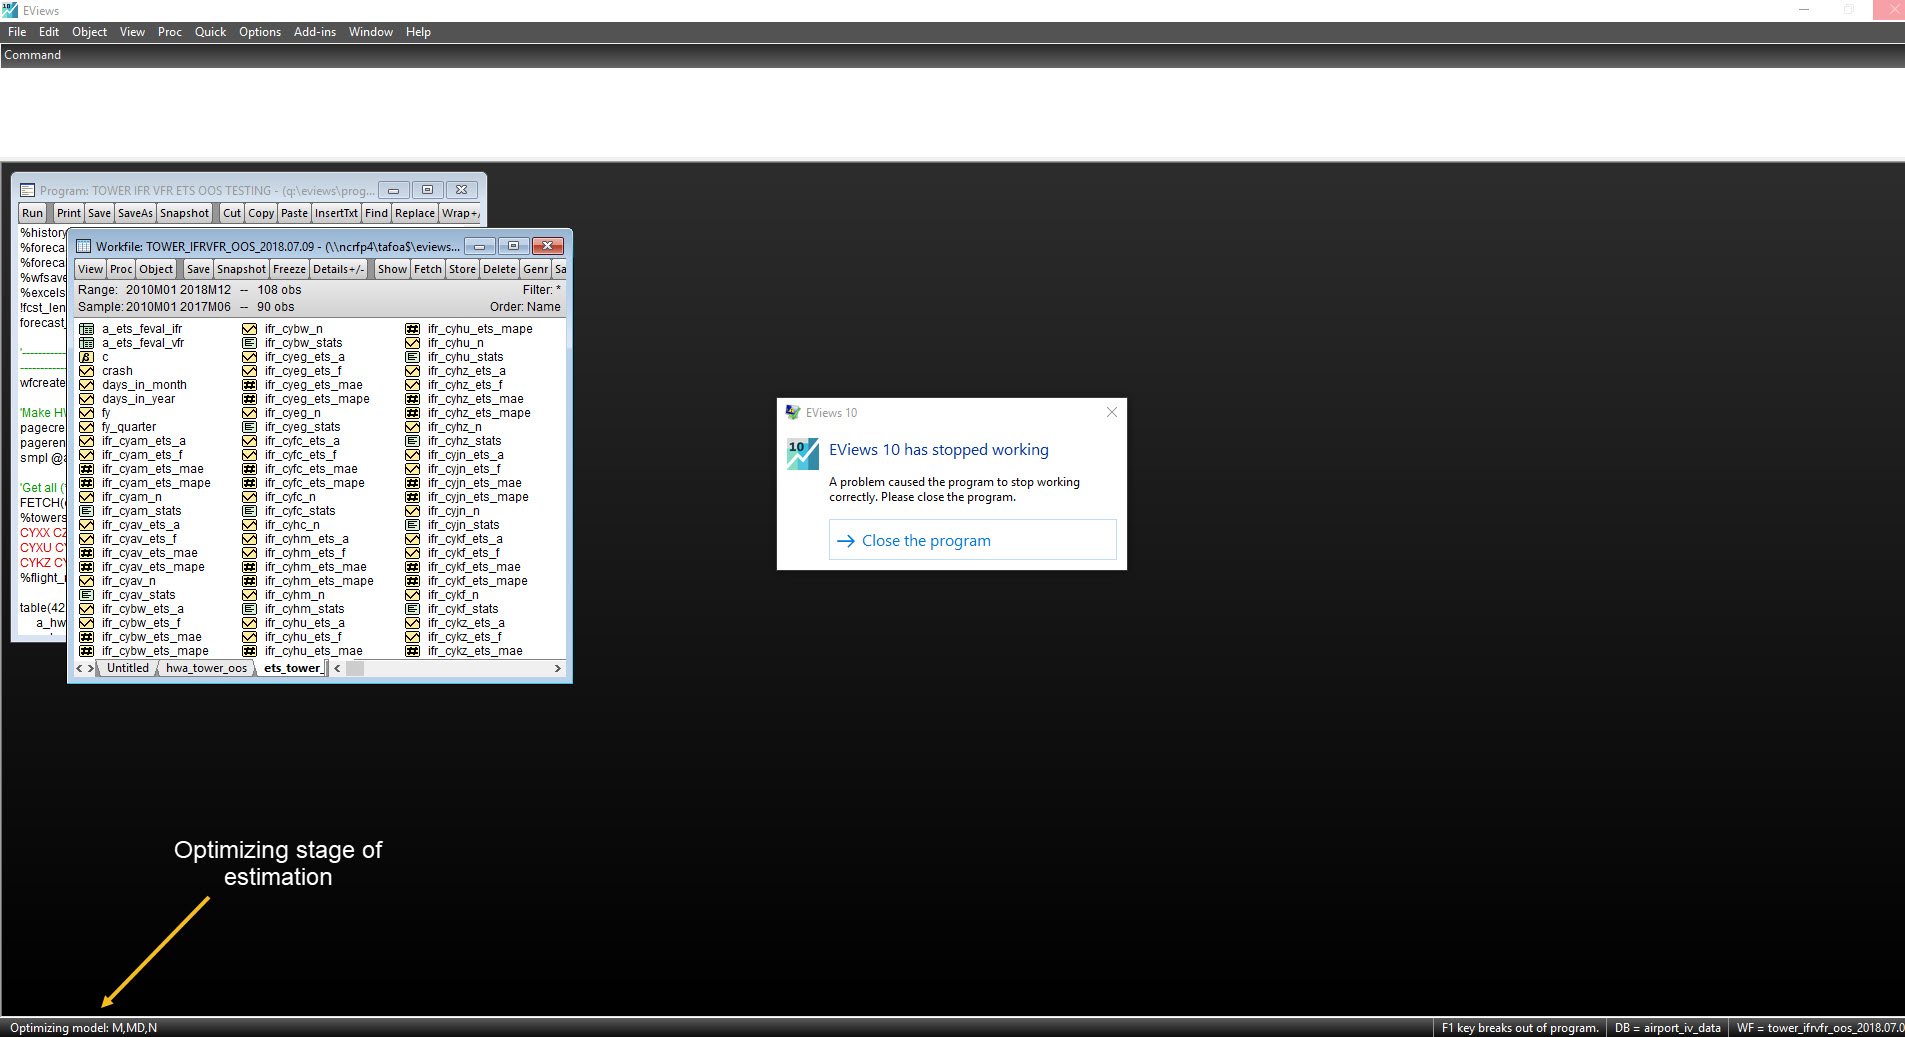Click Delete in the Workfile toolbar

pyautogui.click(x=499, y=269)
